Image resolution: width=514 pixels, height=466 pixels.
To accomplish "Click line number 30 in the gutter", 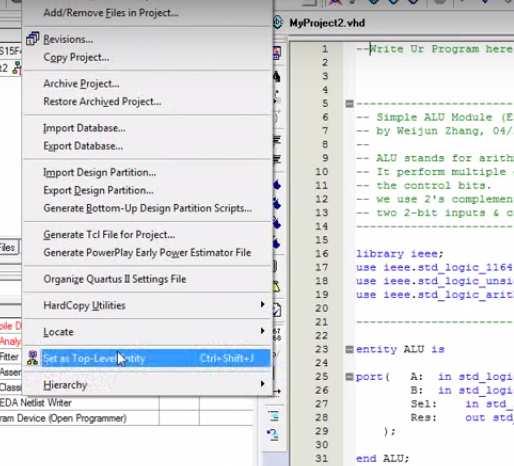I will [x=321, y=445].
